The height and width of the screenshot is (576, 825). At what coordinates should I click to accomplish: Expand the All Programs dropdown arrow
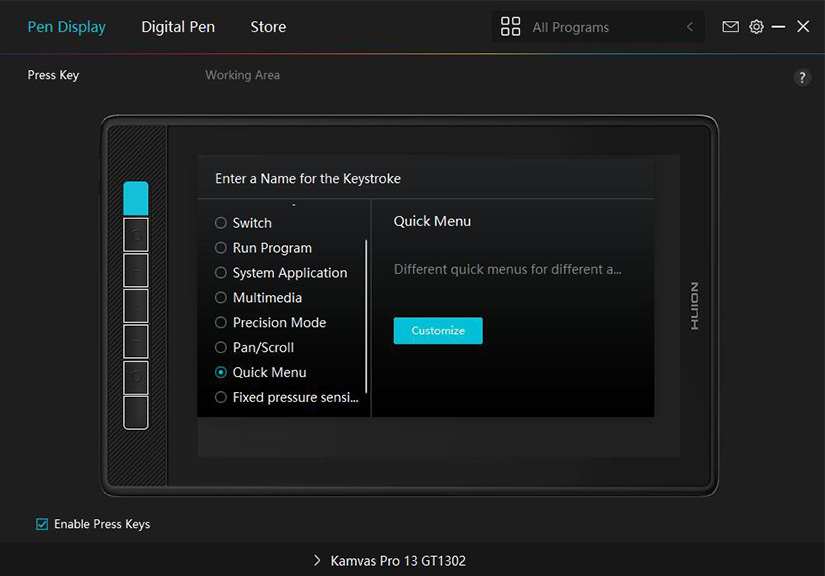pos(689,27)
